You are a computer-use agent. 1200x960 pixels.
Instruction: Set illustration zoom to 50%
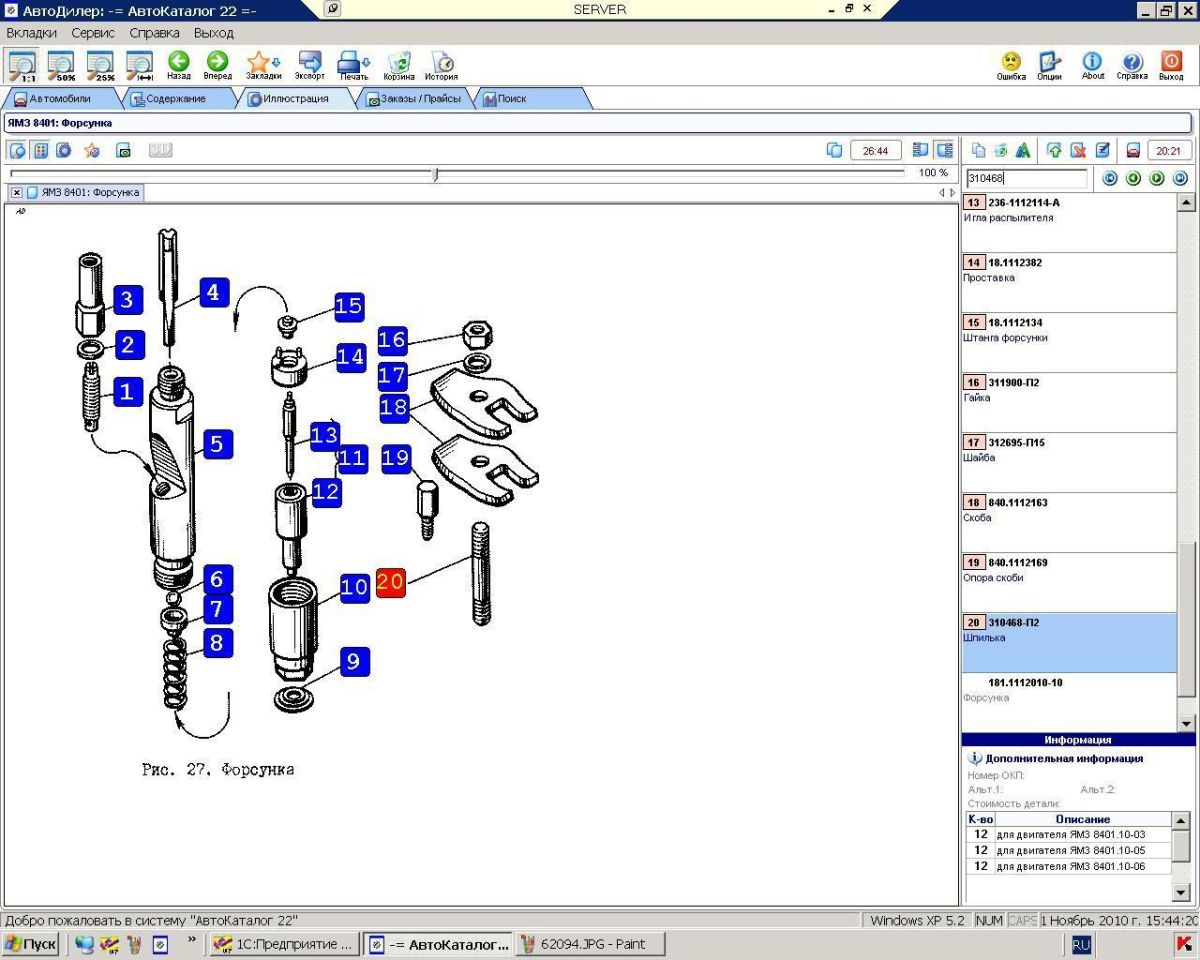62,66
